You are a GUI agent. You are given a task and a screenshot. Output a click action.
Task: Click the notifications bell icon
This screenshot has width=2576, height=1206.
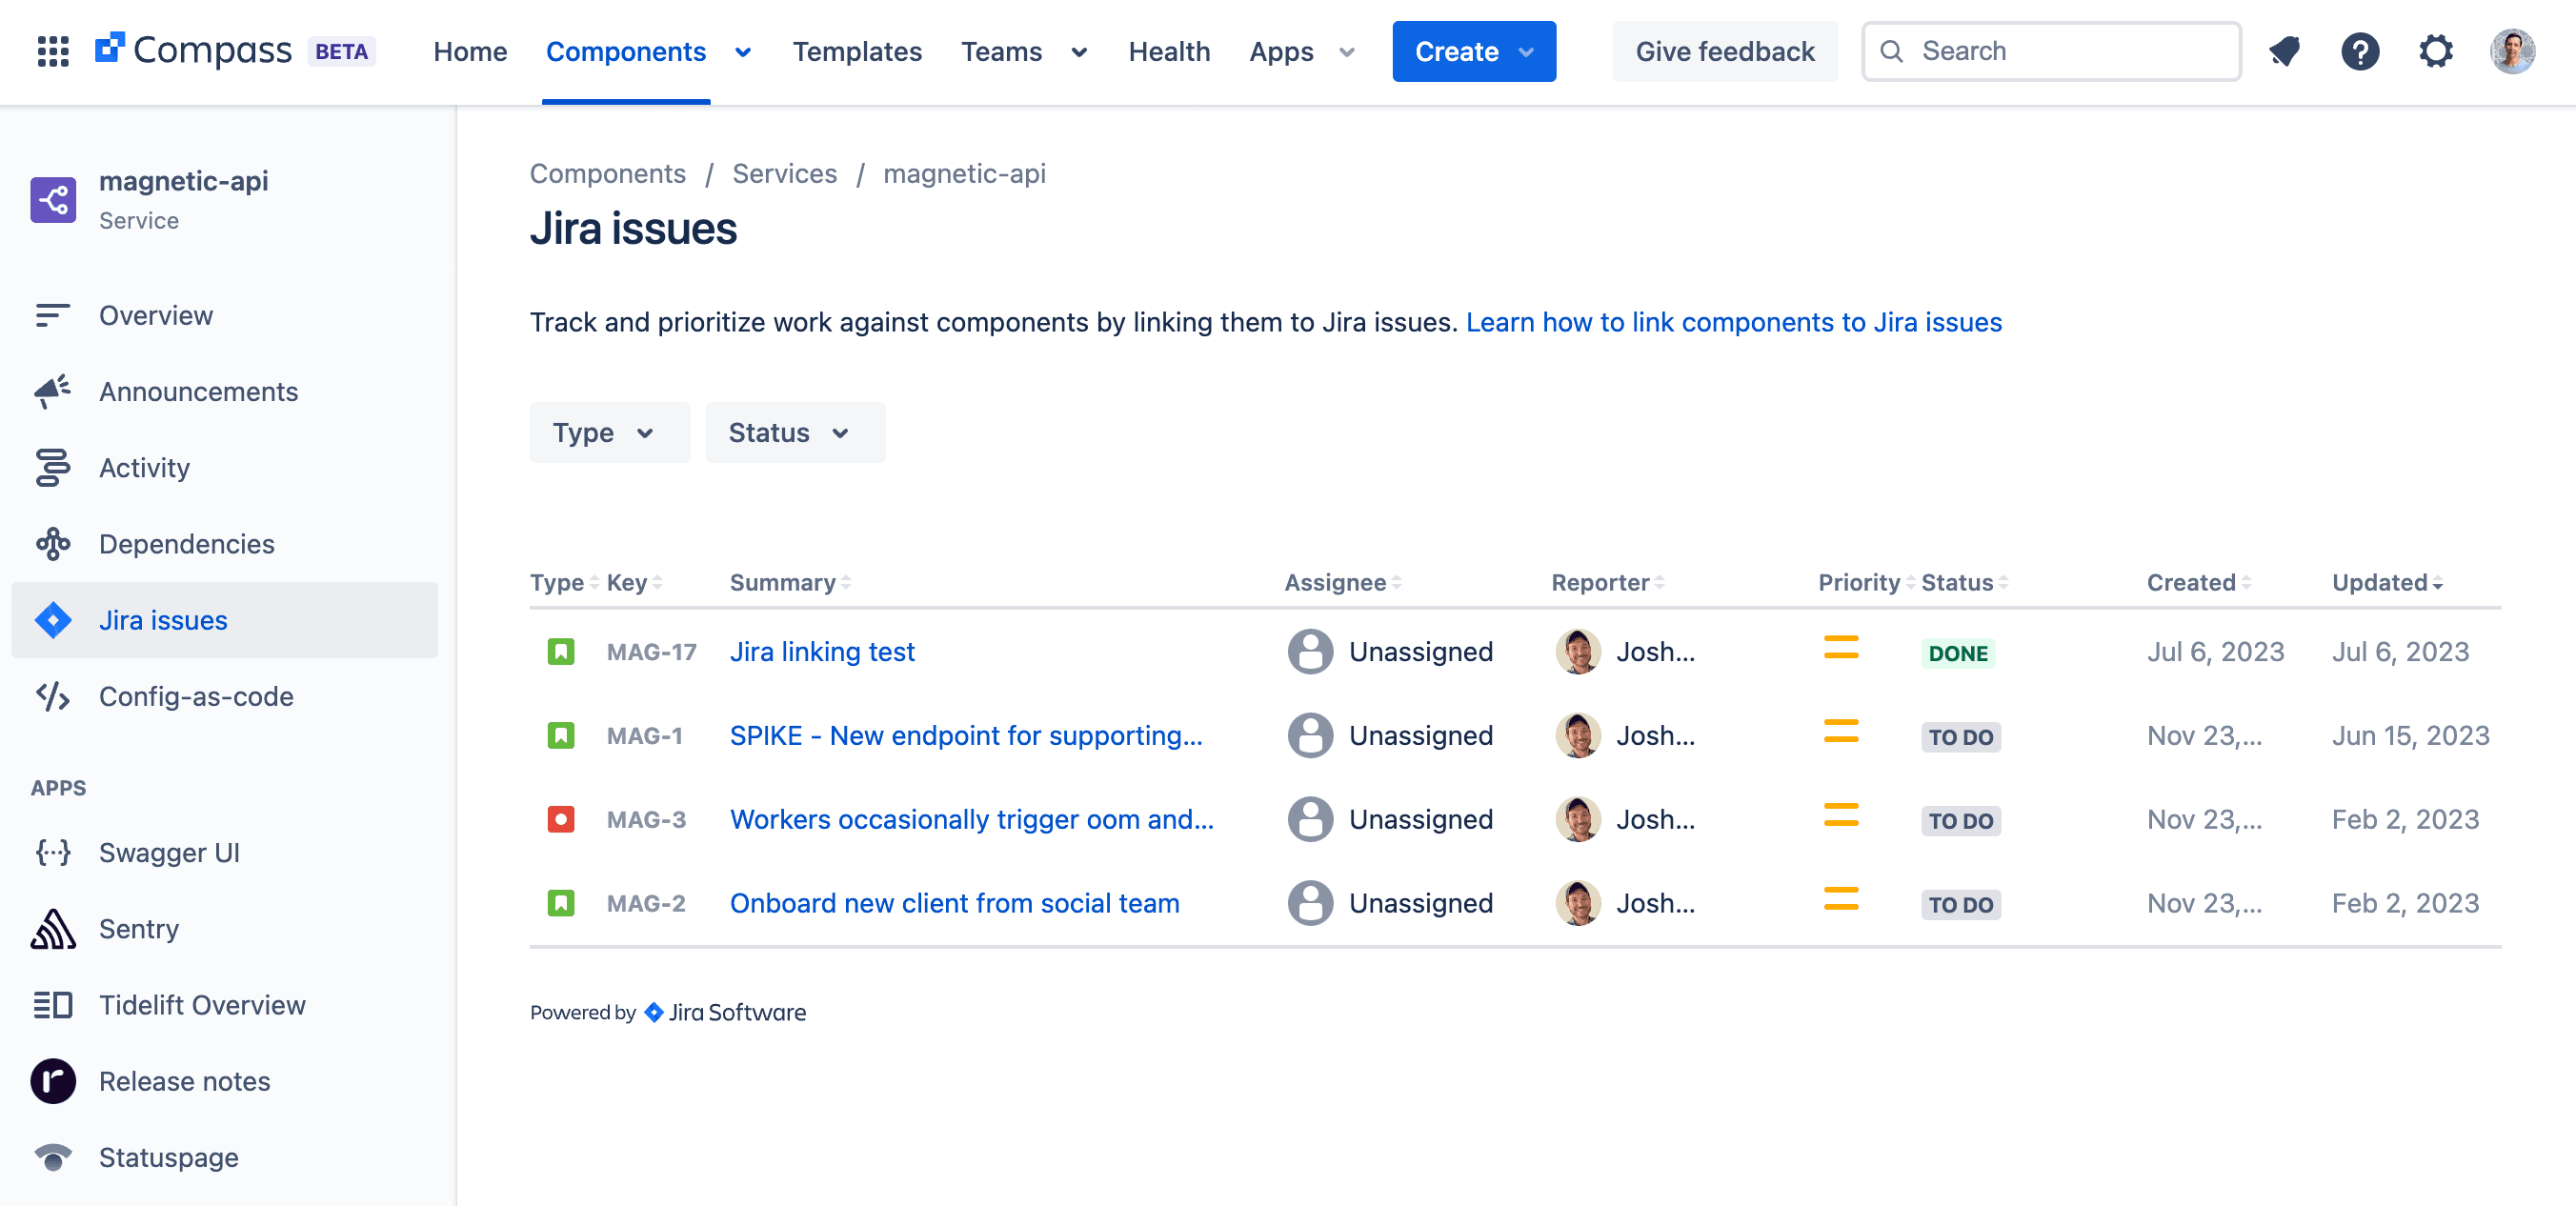(x=2284, y=51)
